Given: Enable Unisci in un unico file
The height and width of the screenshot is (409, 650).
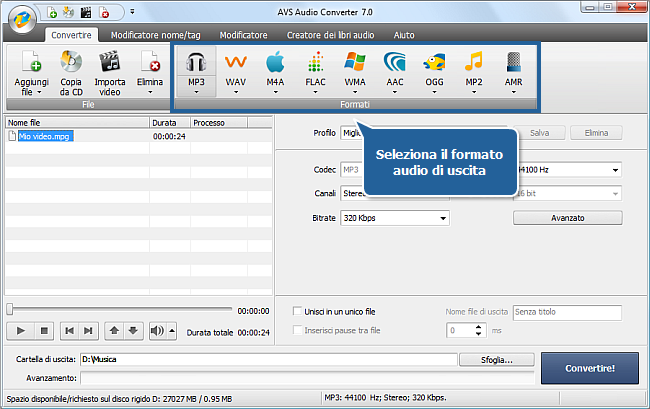Looking at the screenshot, I should [297, 312].
